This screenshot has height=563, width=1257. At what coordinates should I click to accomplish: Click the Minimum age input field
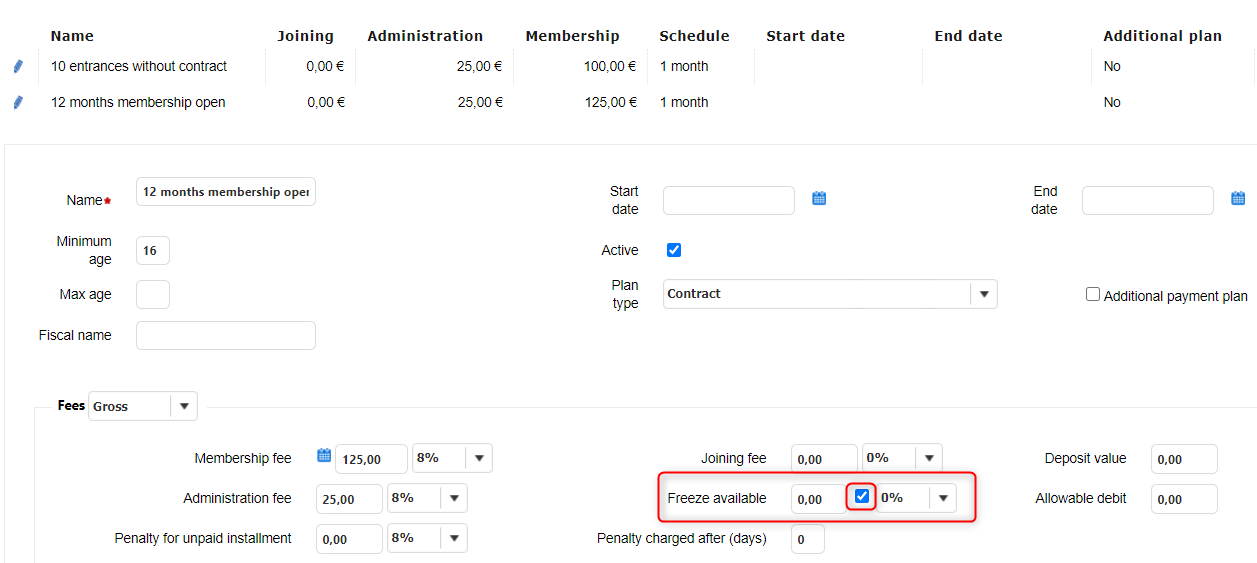click(x=152, y=251)
